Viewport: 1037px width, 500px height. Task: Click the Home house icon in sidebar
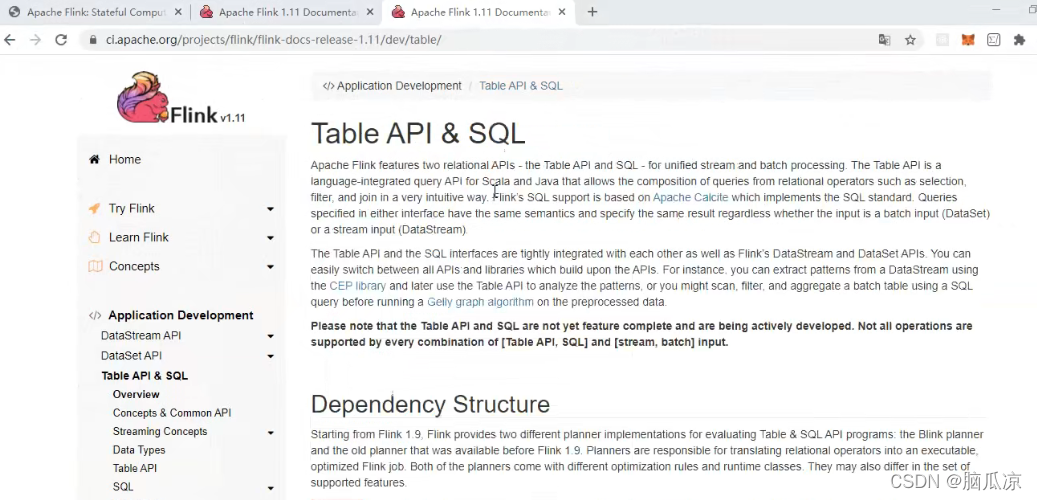(95, 159)
